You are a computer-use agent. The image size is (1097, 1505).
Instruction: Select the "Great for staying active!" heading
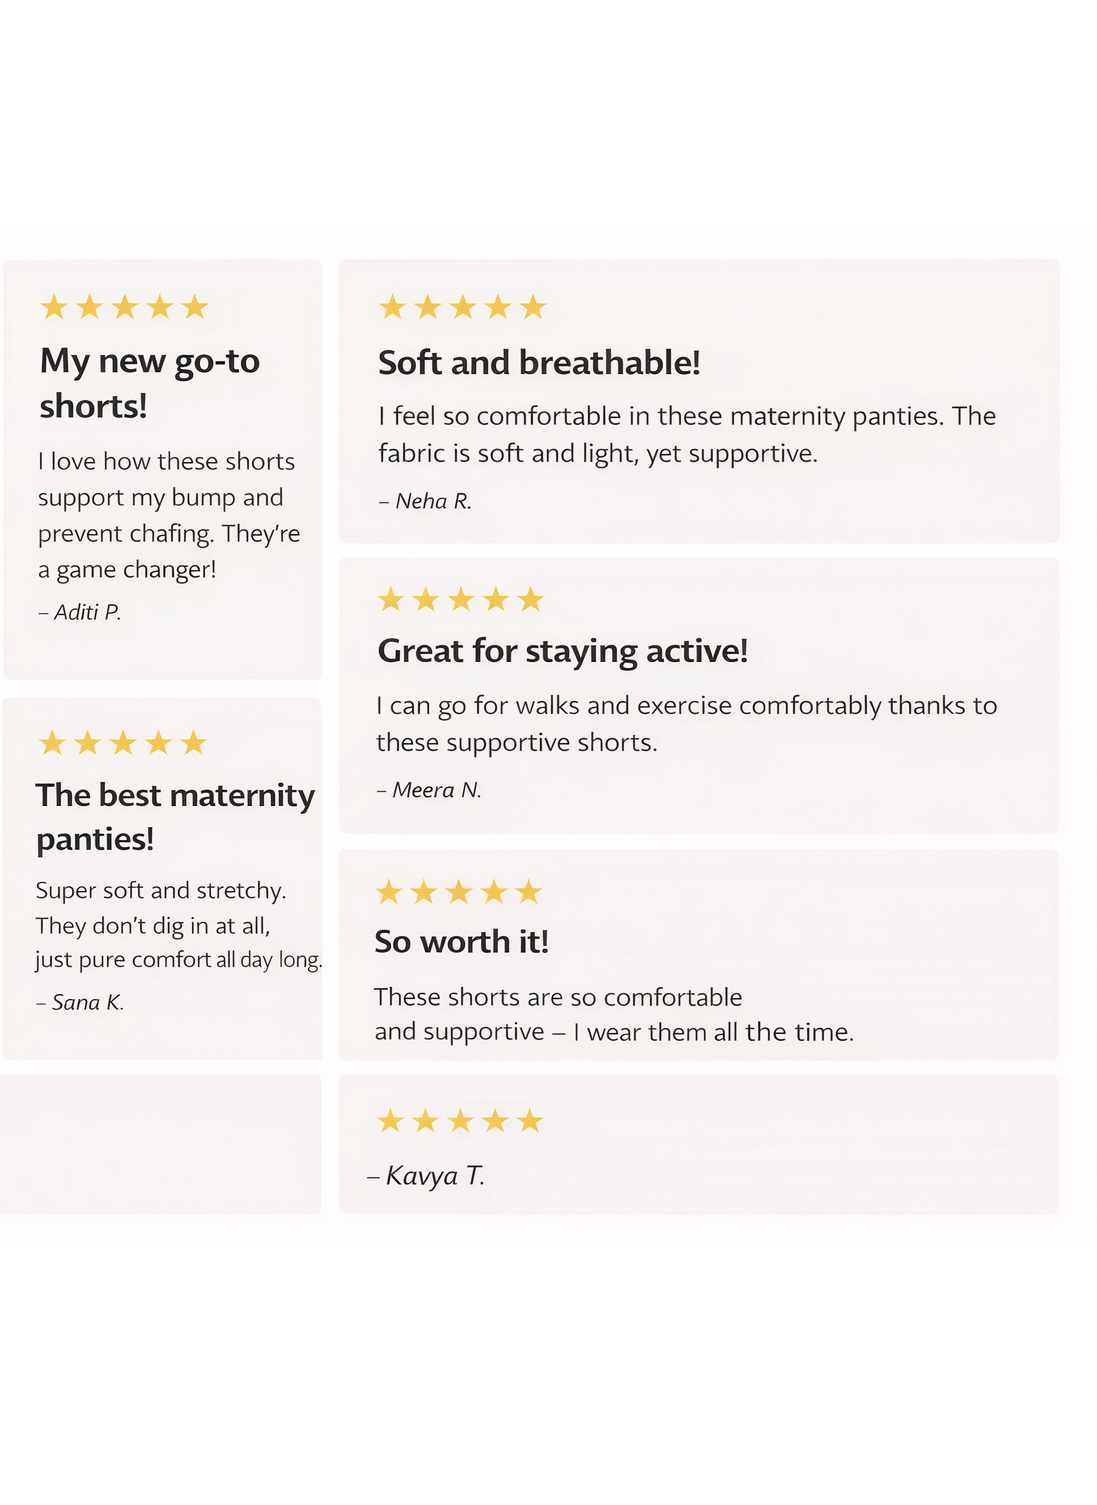[563, 651]
